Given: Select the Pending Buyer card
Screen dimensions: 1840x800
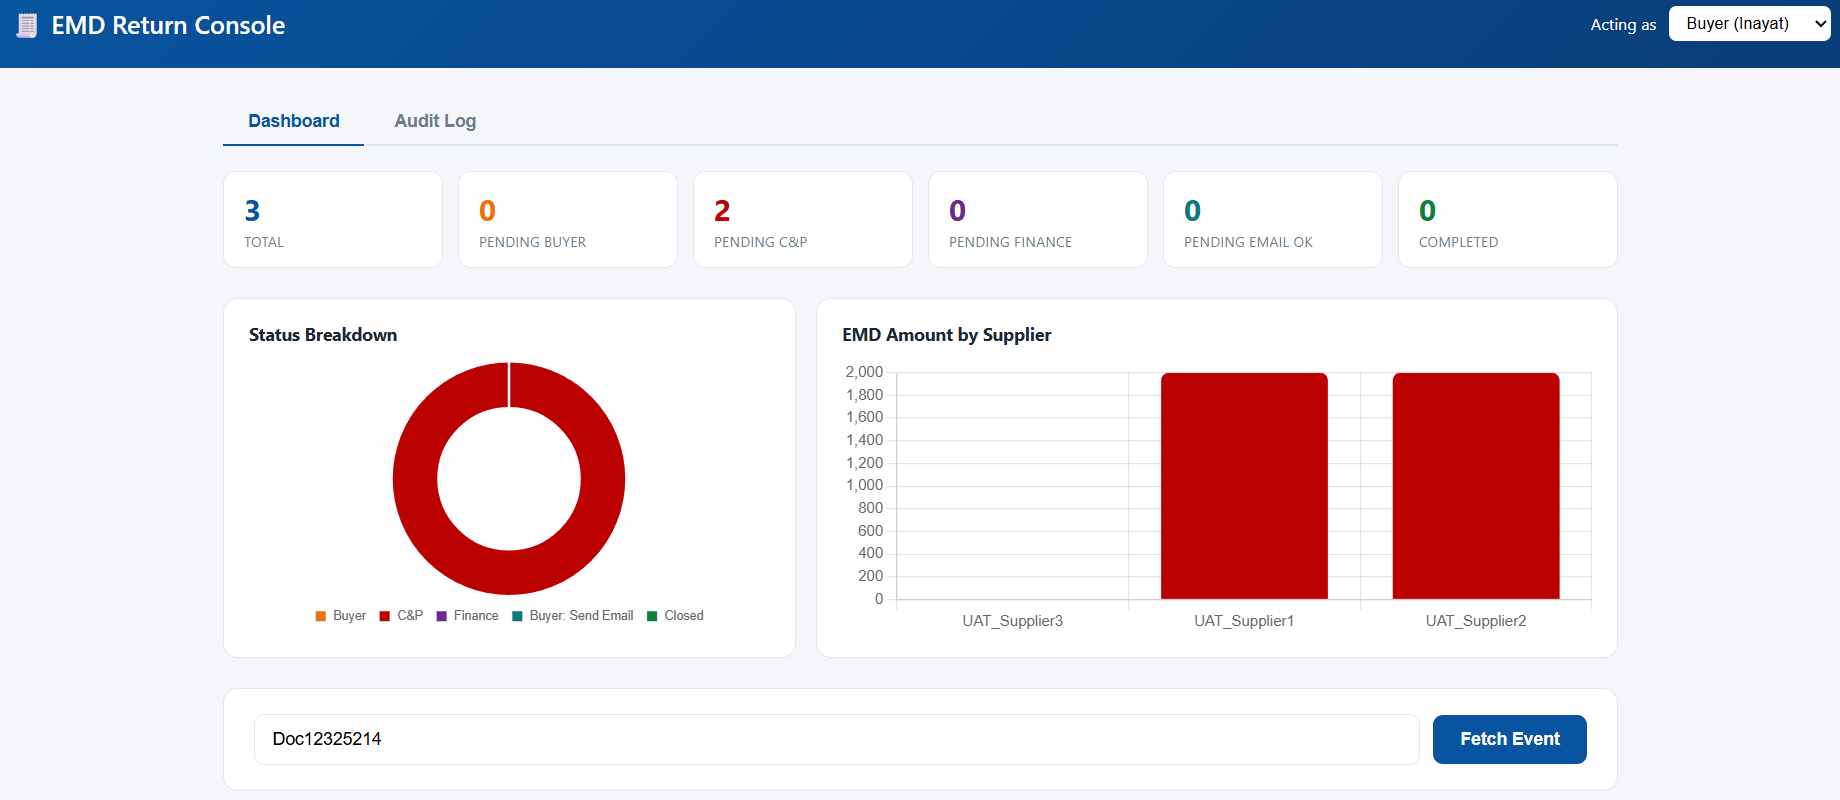Looking at the screenshot, I should 568,219.
